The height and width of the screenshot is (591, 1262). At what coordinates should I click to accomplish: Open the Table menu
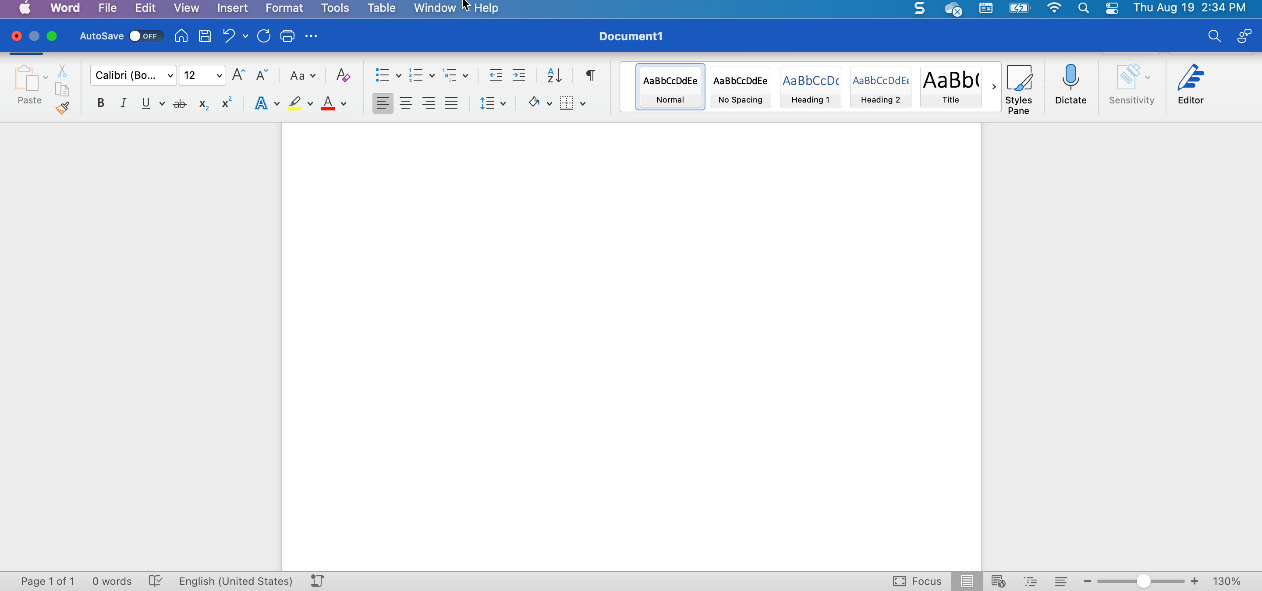[381, 8]
